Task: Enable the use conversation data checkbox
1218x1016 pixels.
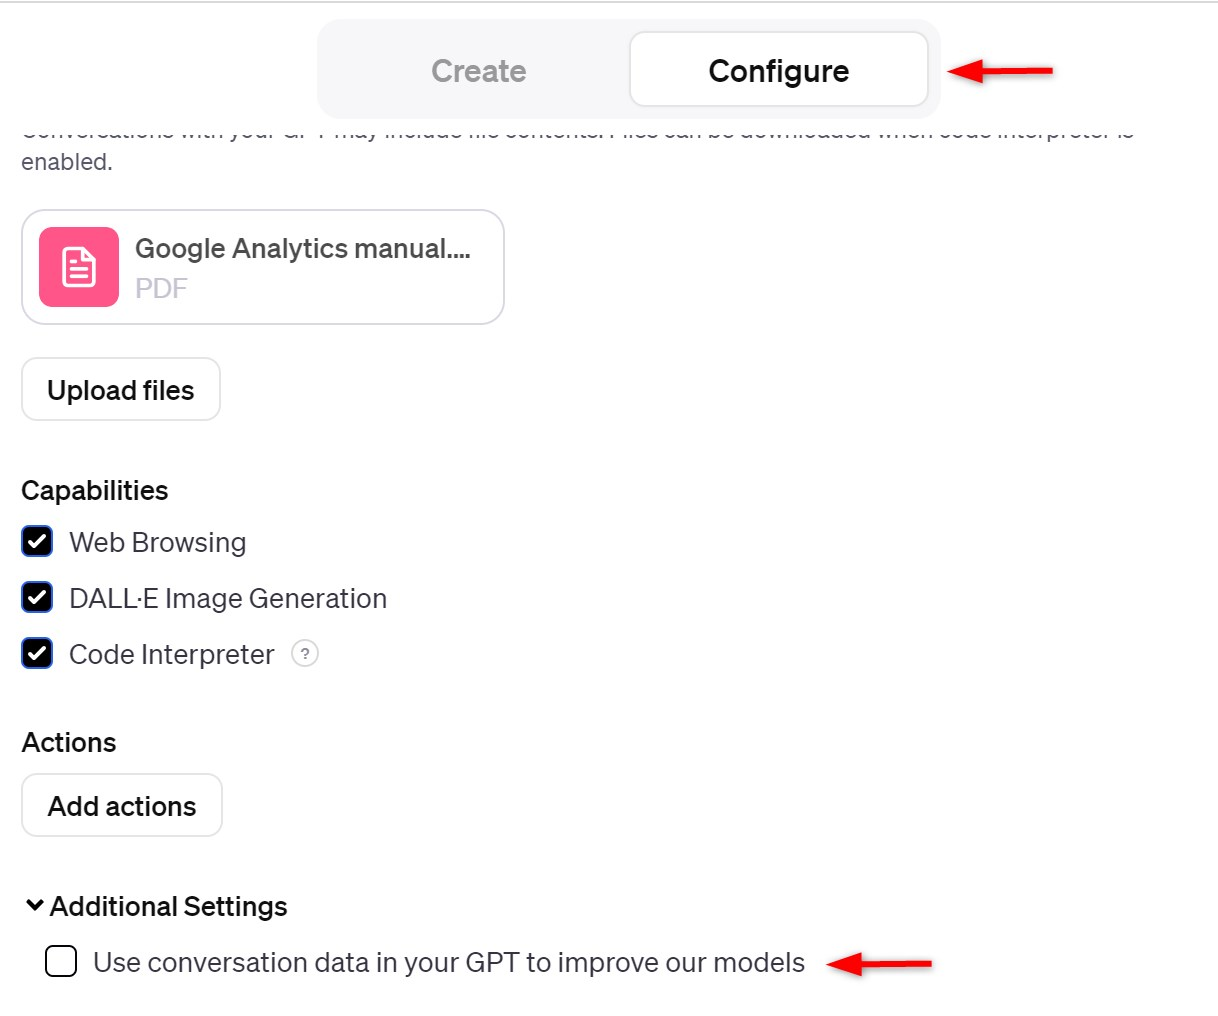Action: tap(61, 962)
